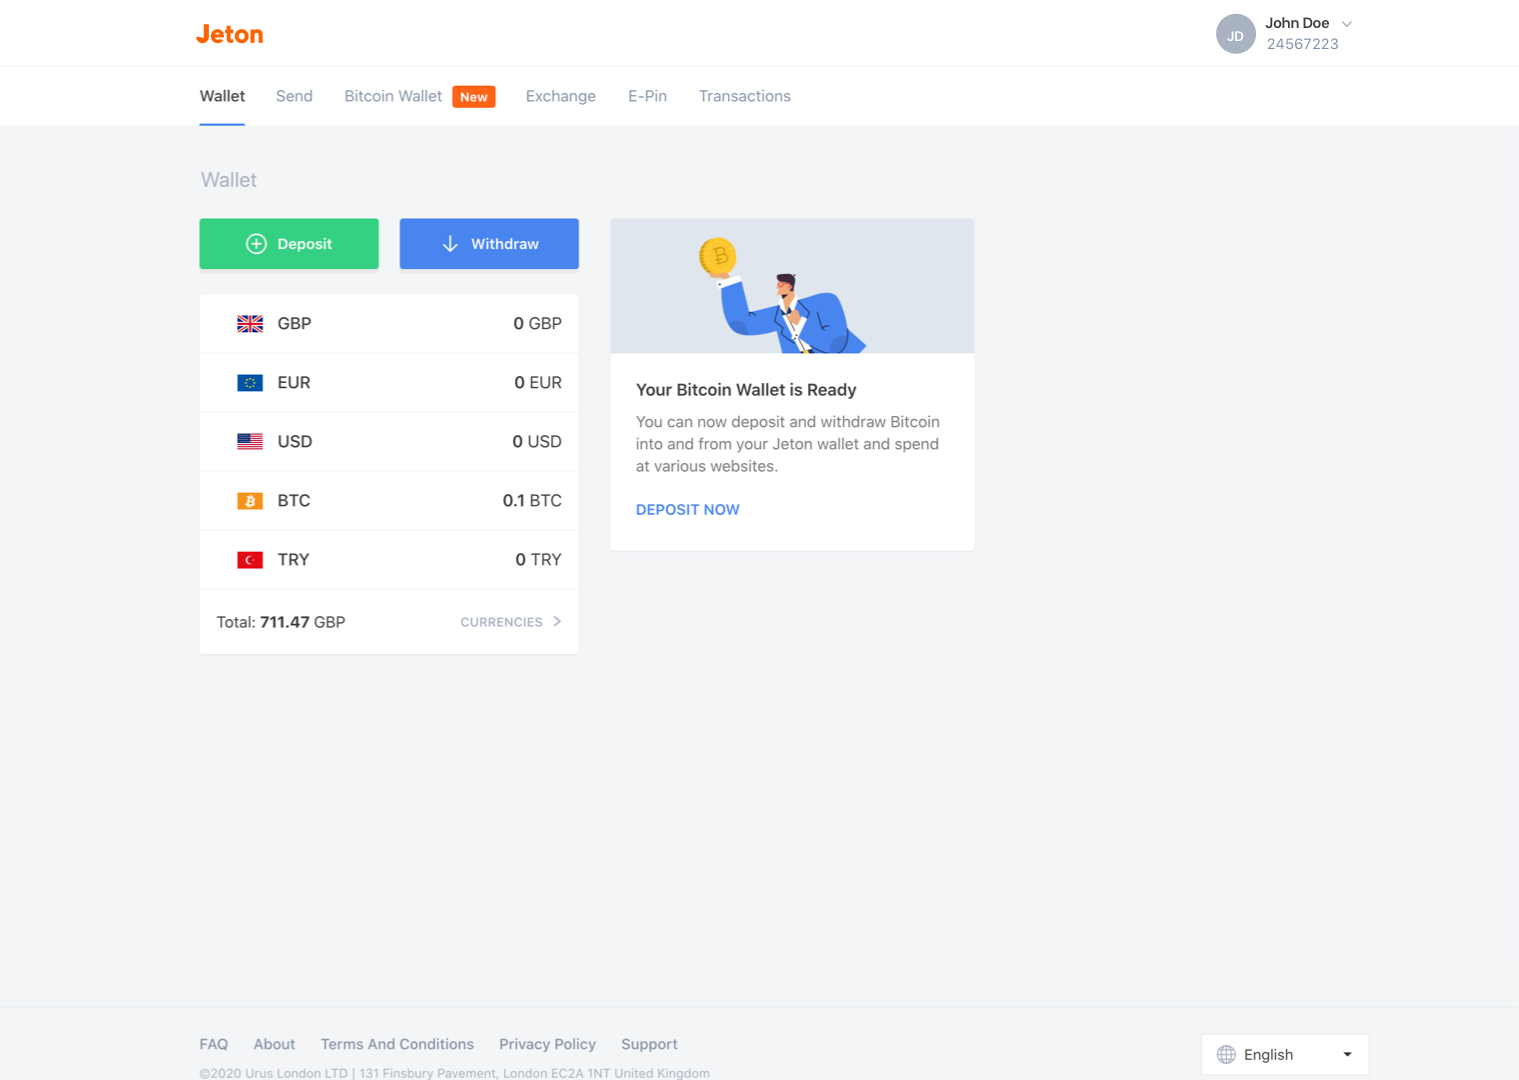
Task: Select the 0 EUR balance value
Action: click(x=538, y=382)
